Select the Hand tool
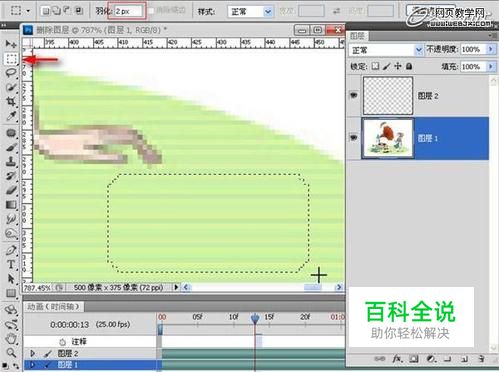Image resolution: width=499 pixels, height=372 pixels. point(11,339)
